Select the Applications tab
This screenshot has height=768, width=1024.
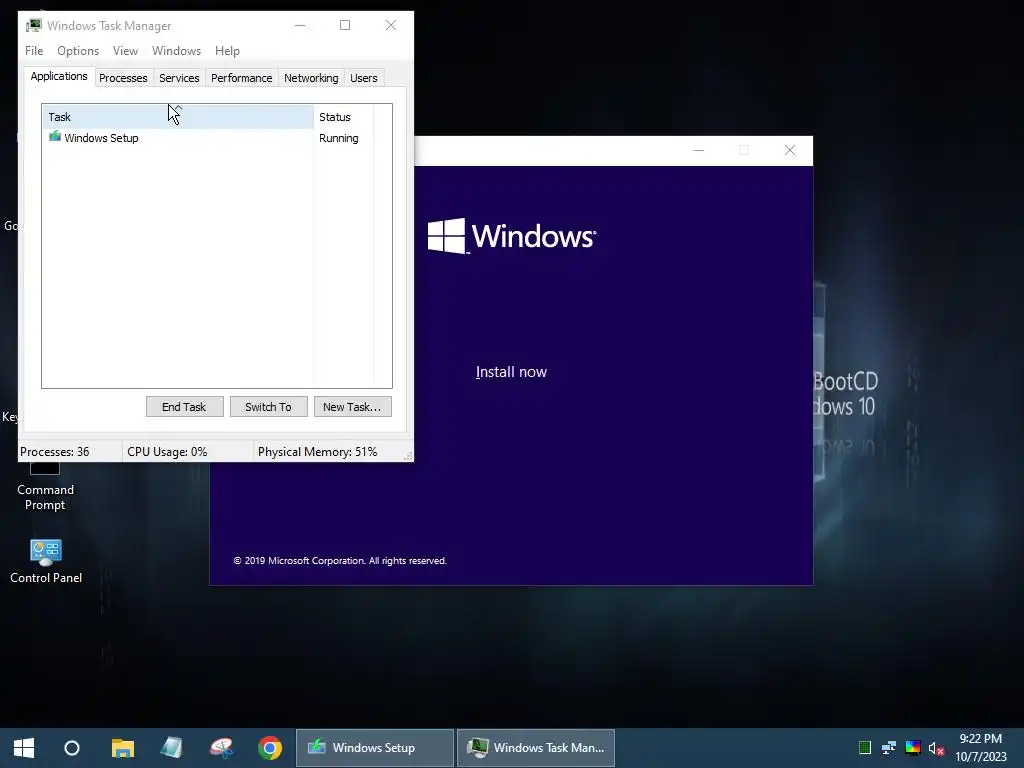pyautogui.click(x=59, y=76)
